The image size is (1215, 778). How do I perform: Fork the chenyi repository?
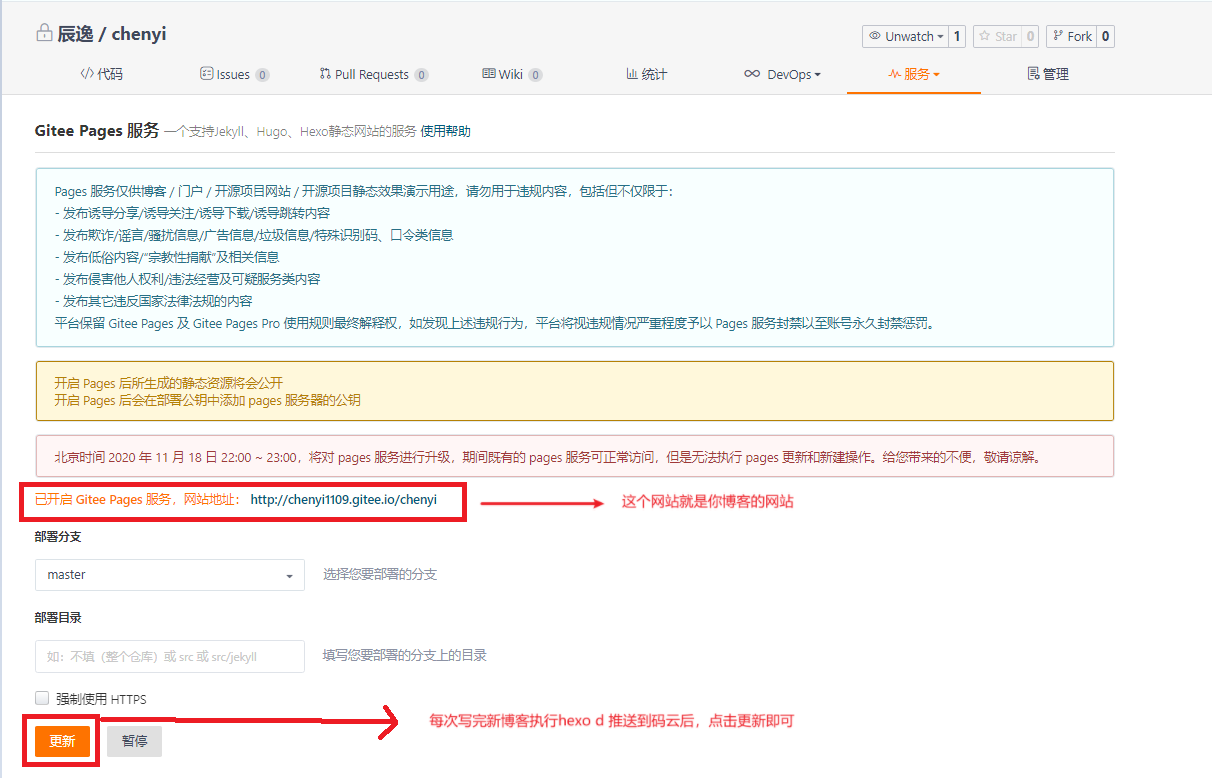coord(1071,36)
